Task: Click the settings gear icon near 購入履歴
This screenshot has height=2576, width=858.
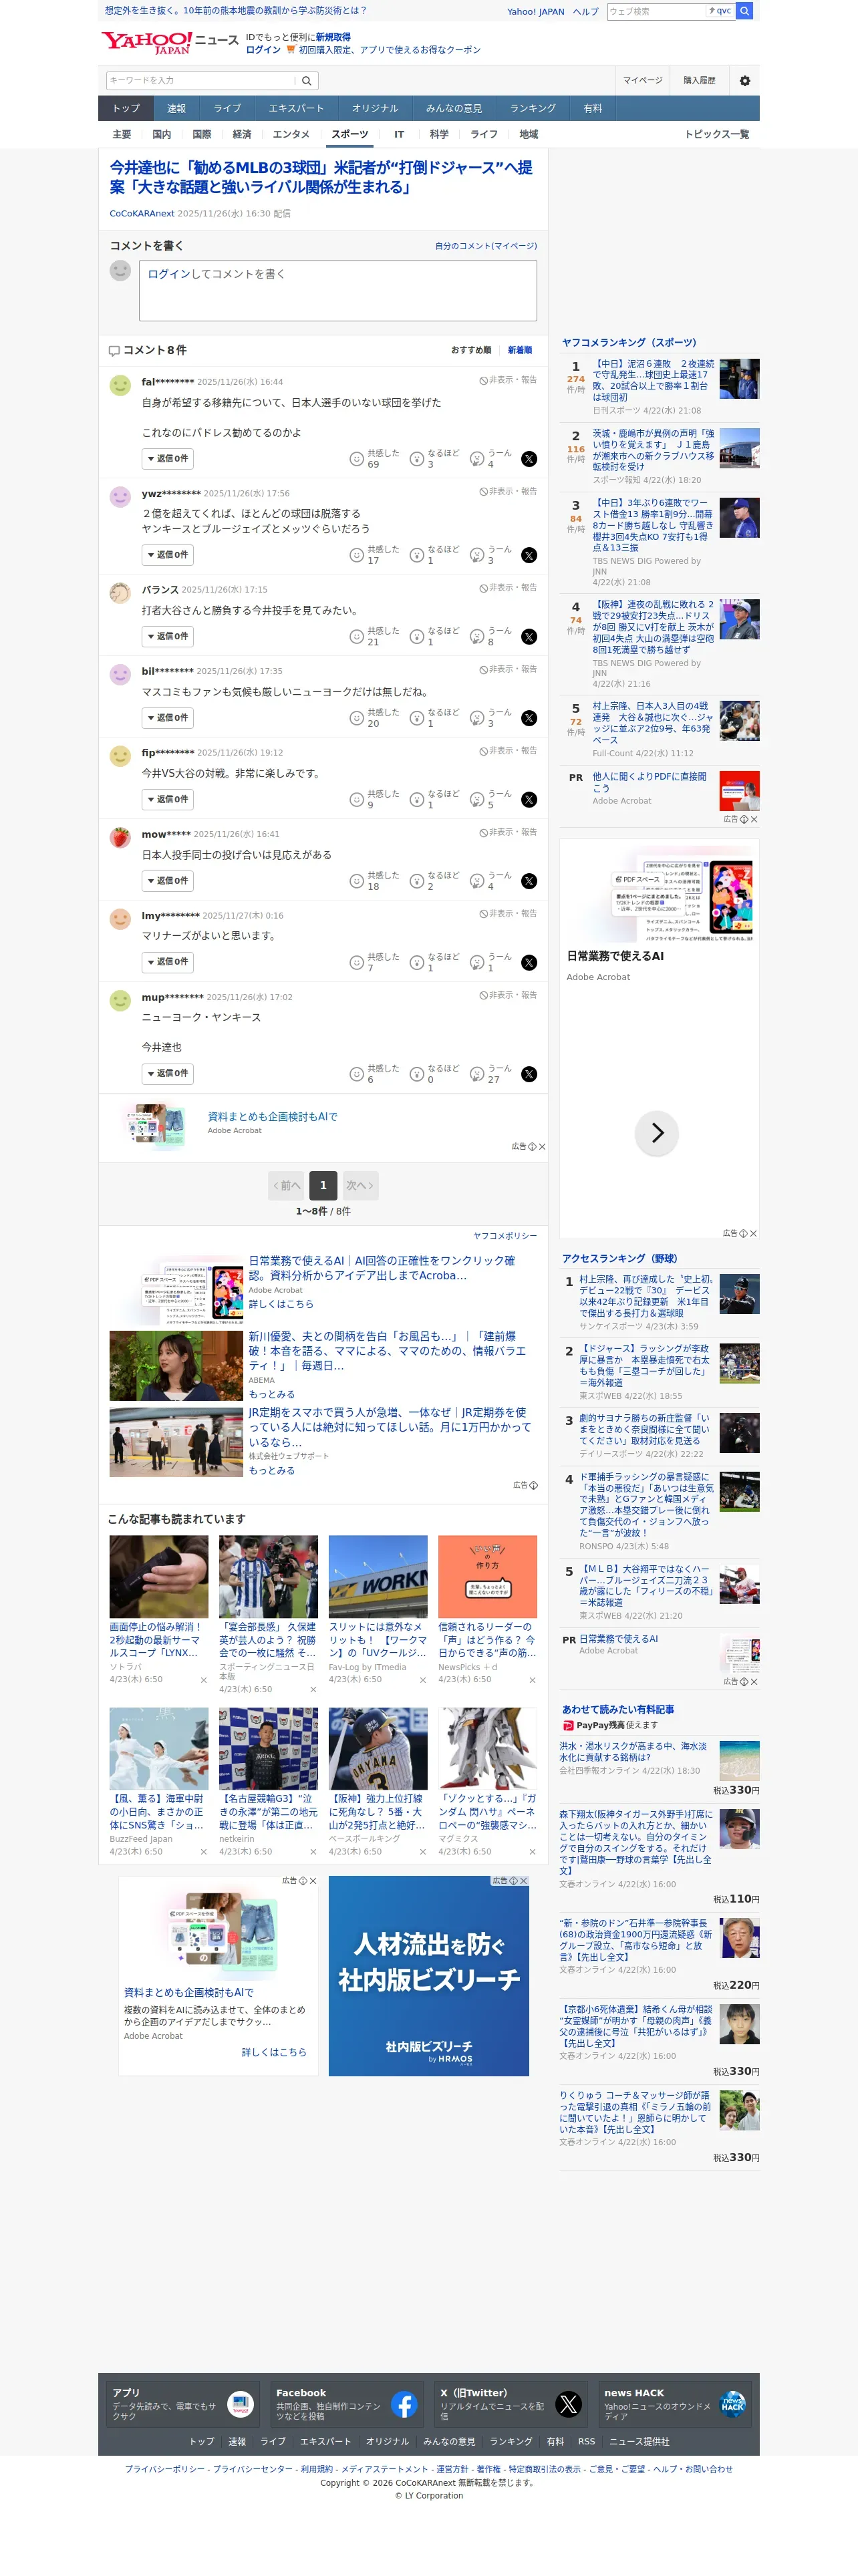Action: (744, 81)
